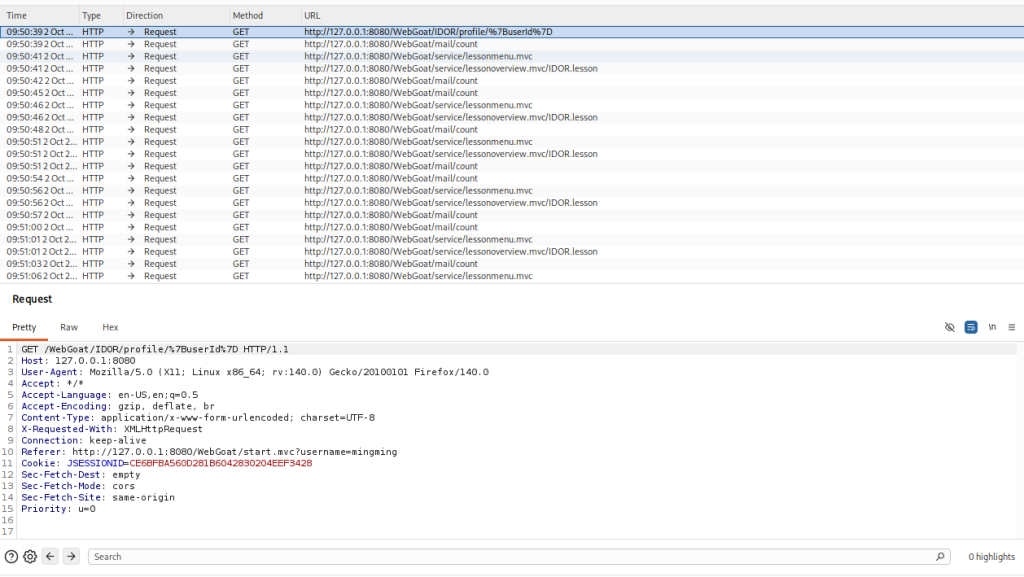This screenshot has width=1024, height=577.
Task: Select the 09:50:42 mail/count request row
Action: pos(512,81)
